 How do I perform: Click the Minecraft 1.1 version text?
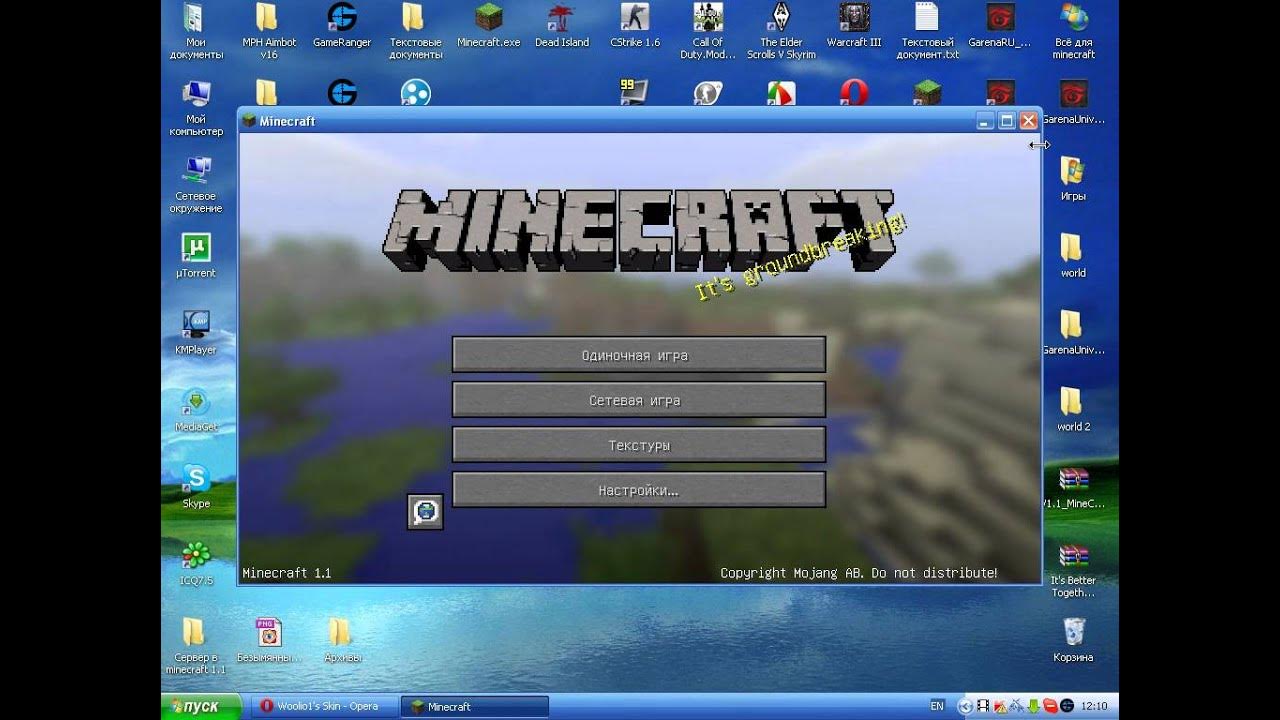pyautogui.click(x=287, y=573)
